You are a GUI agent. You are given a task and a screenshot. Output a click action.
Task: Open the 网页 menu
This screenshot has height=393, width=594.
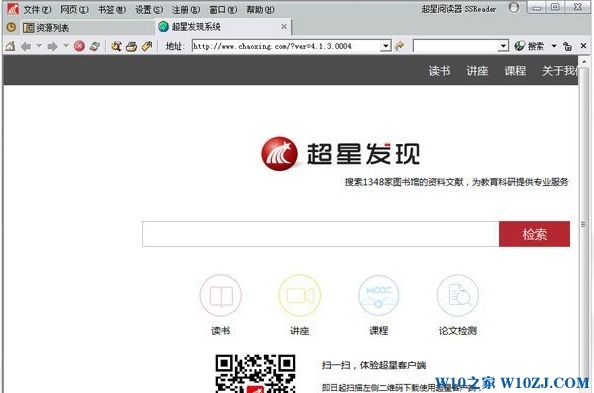pyautogui.click(x=74, y=9)
